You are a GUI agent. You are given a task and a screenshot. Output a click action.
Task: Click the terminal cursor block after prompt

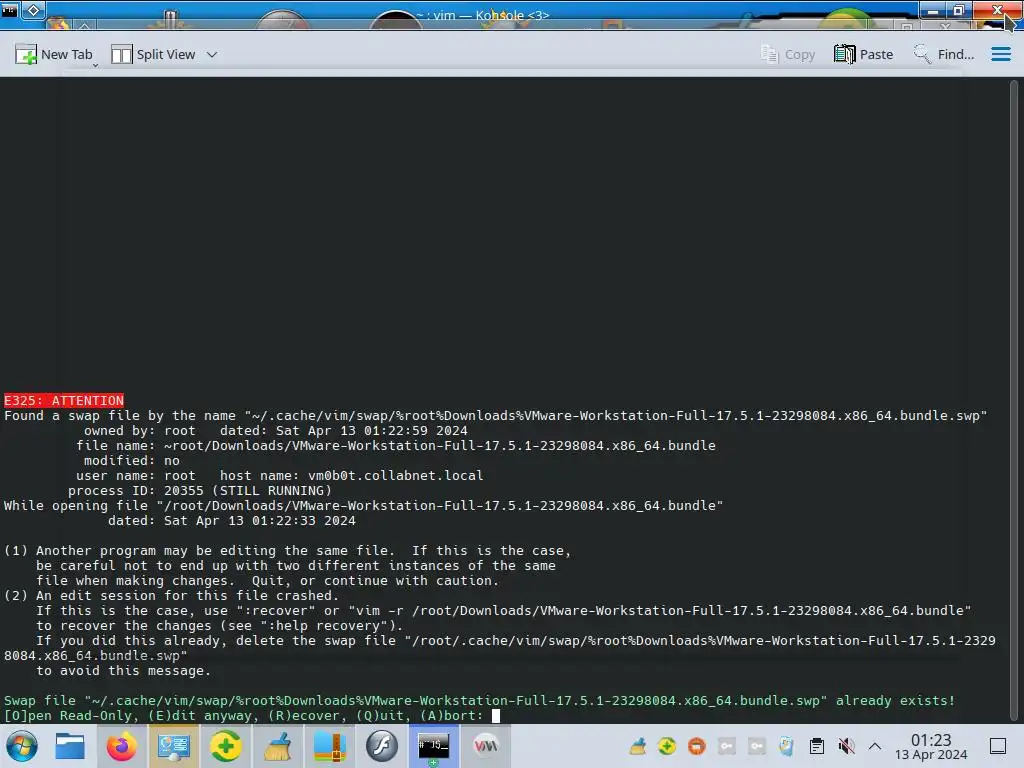(x=496, y=716)
